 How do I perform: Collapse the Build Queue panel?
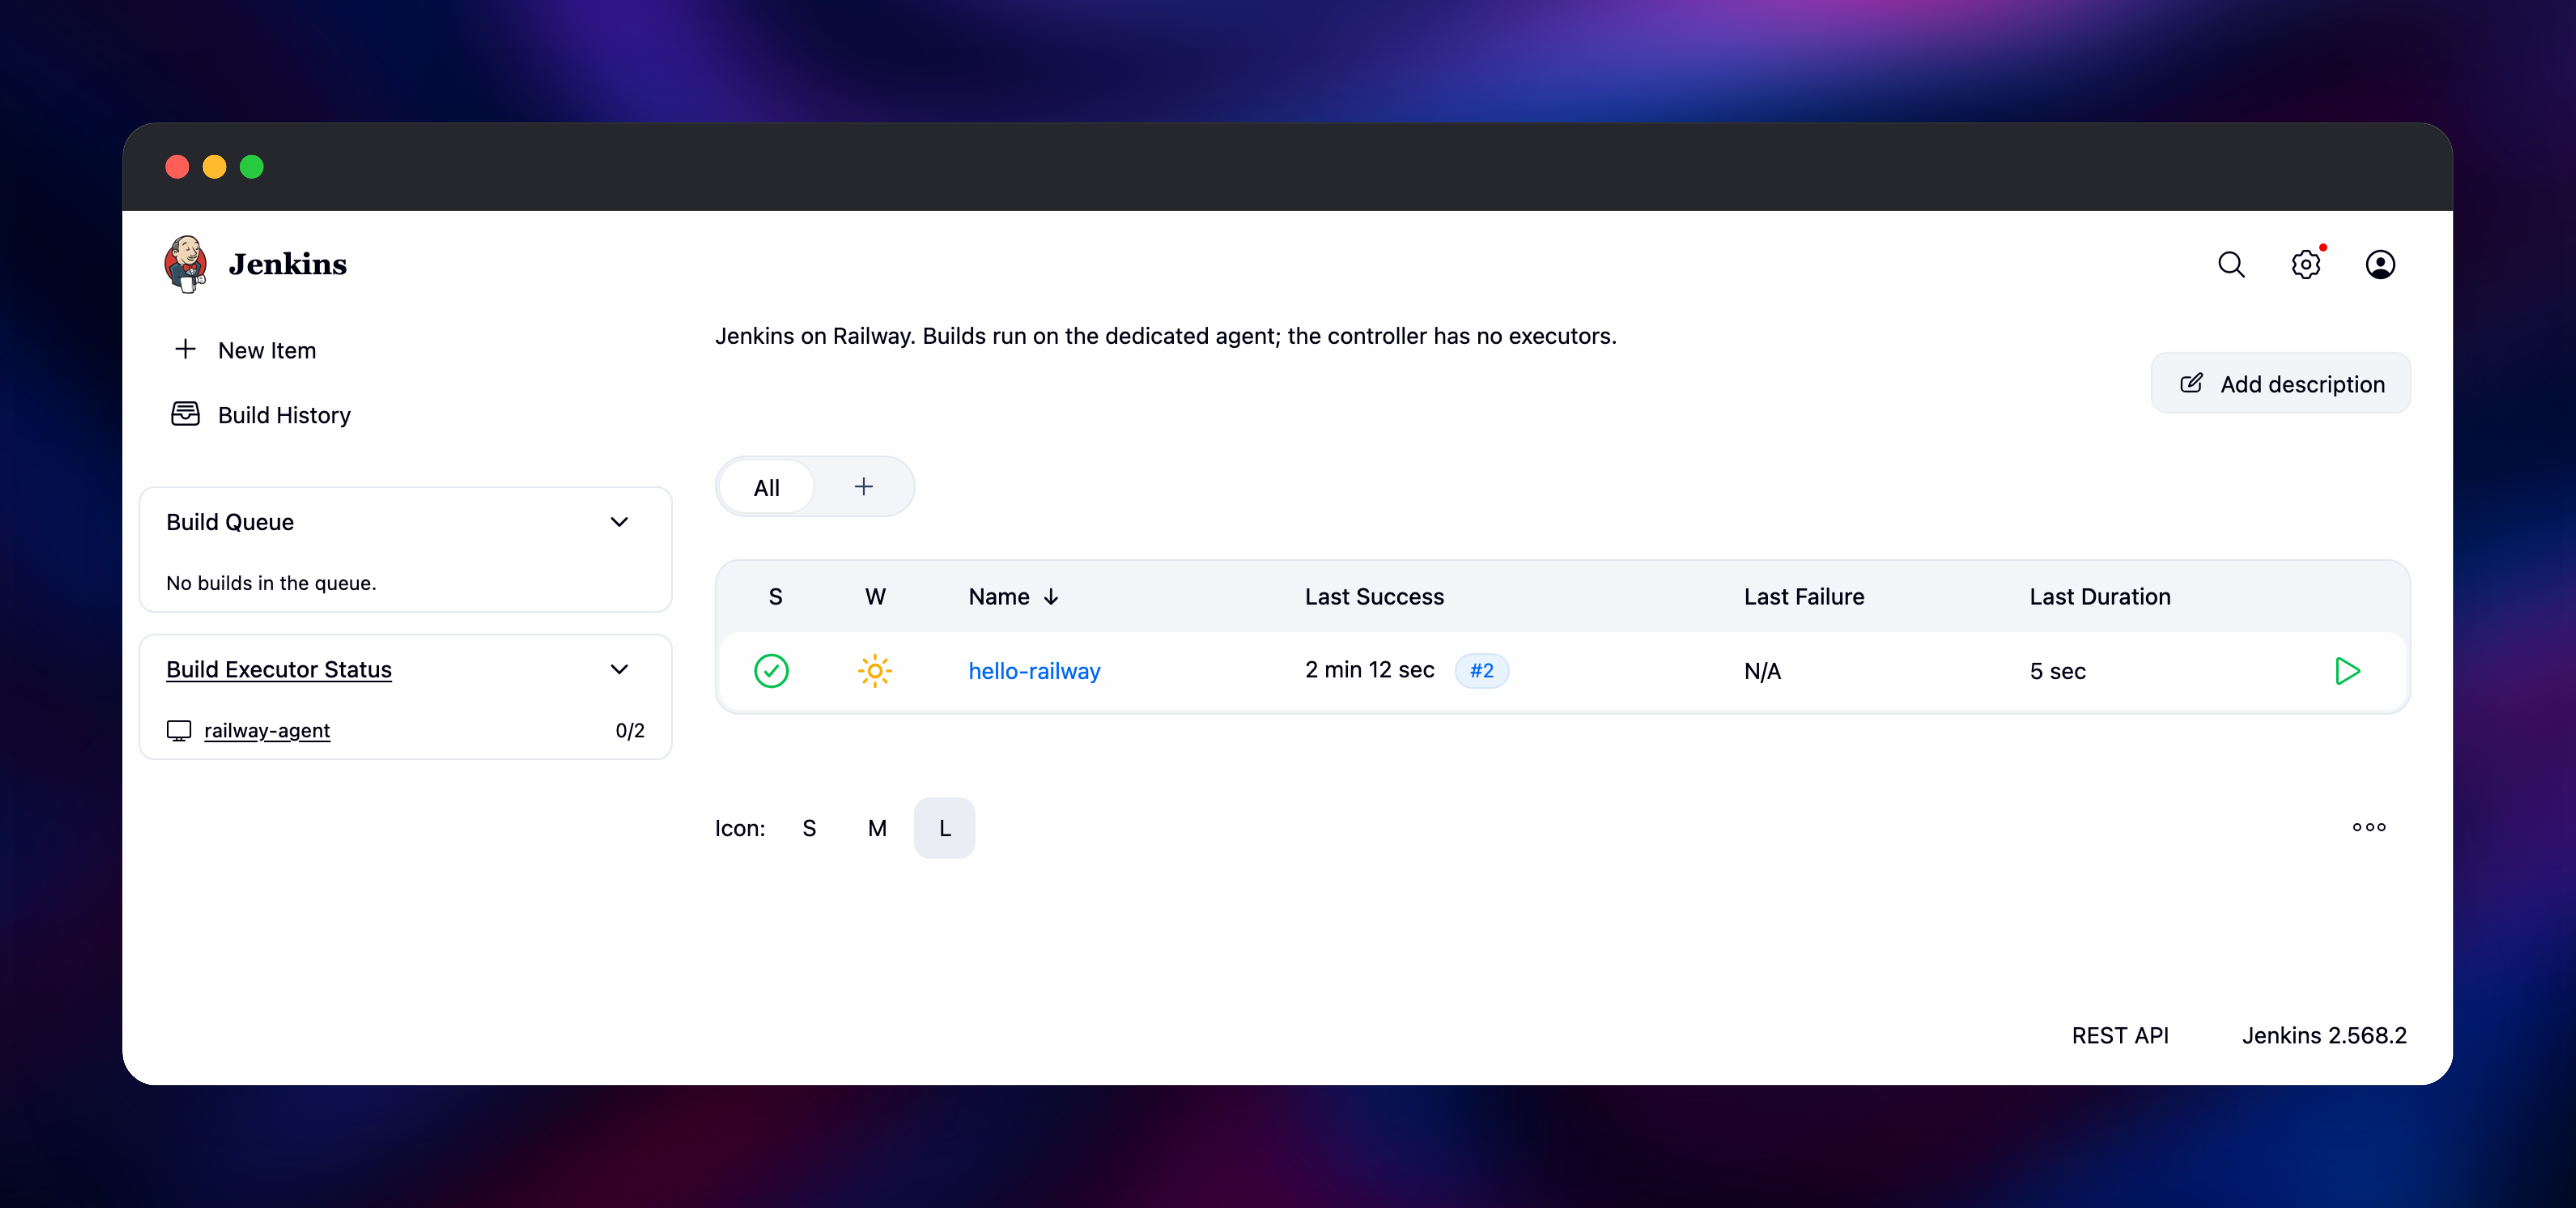click(x=619, y=522)
